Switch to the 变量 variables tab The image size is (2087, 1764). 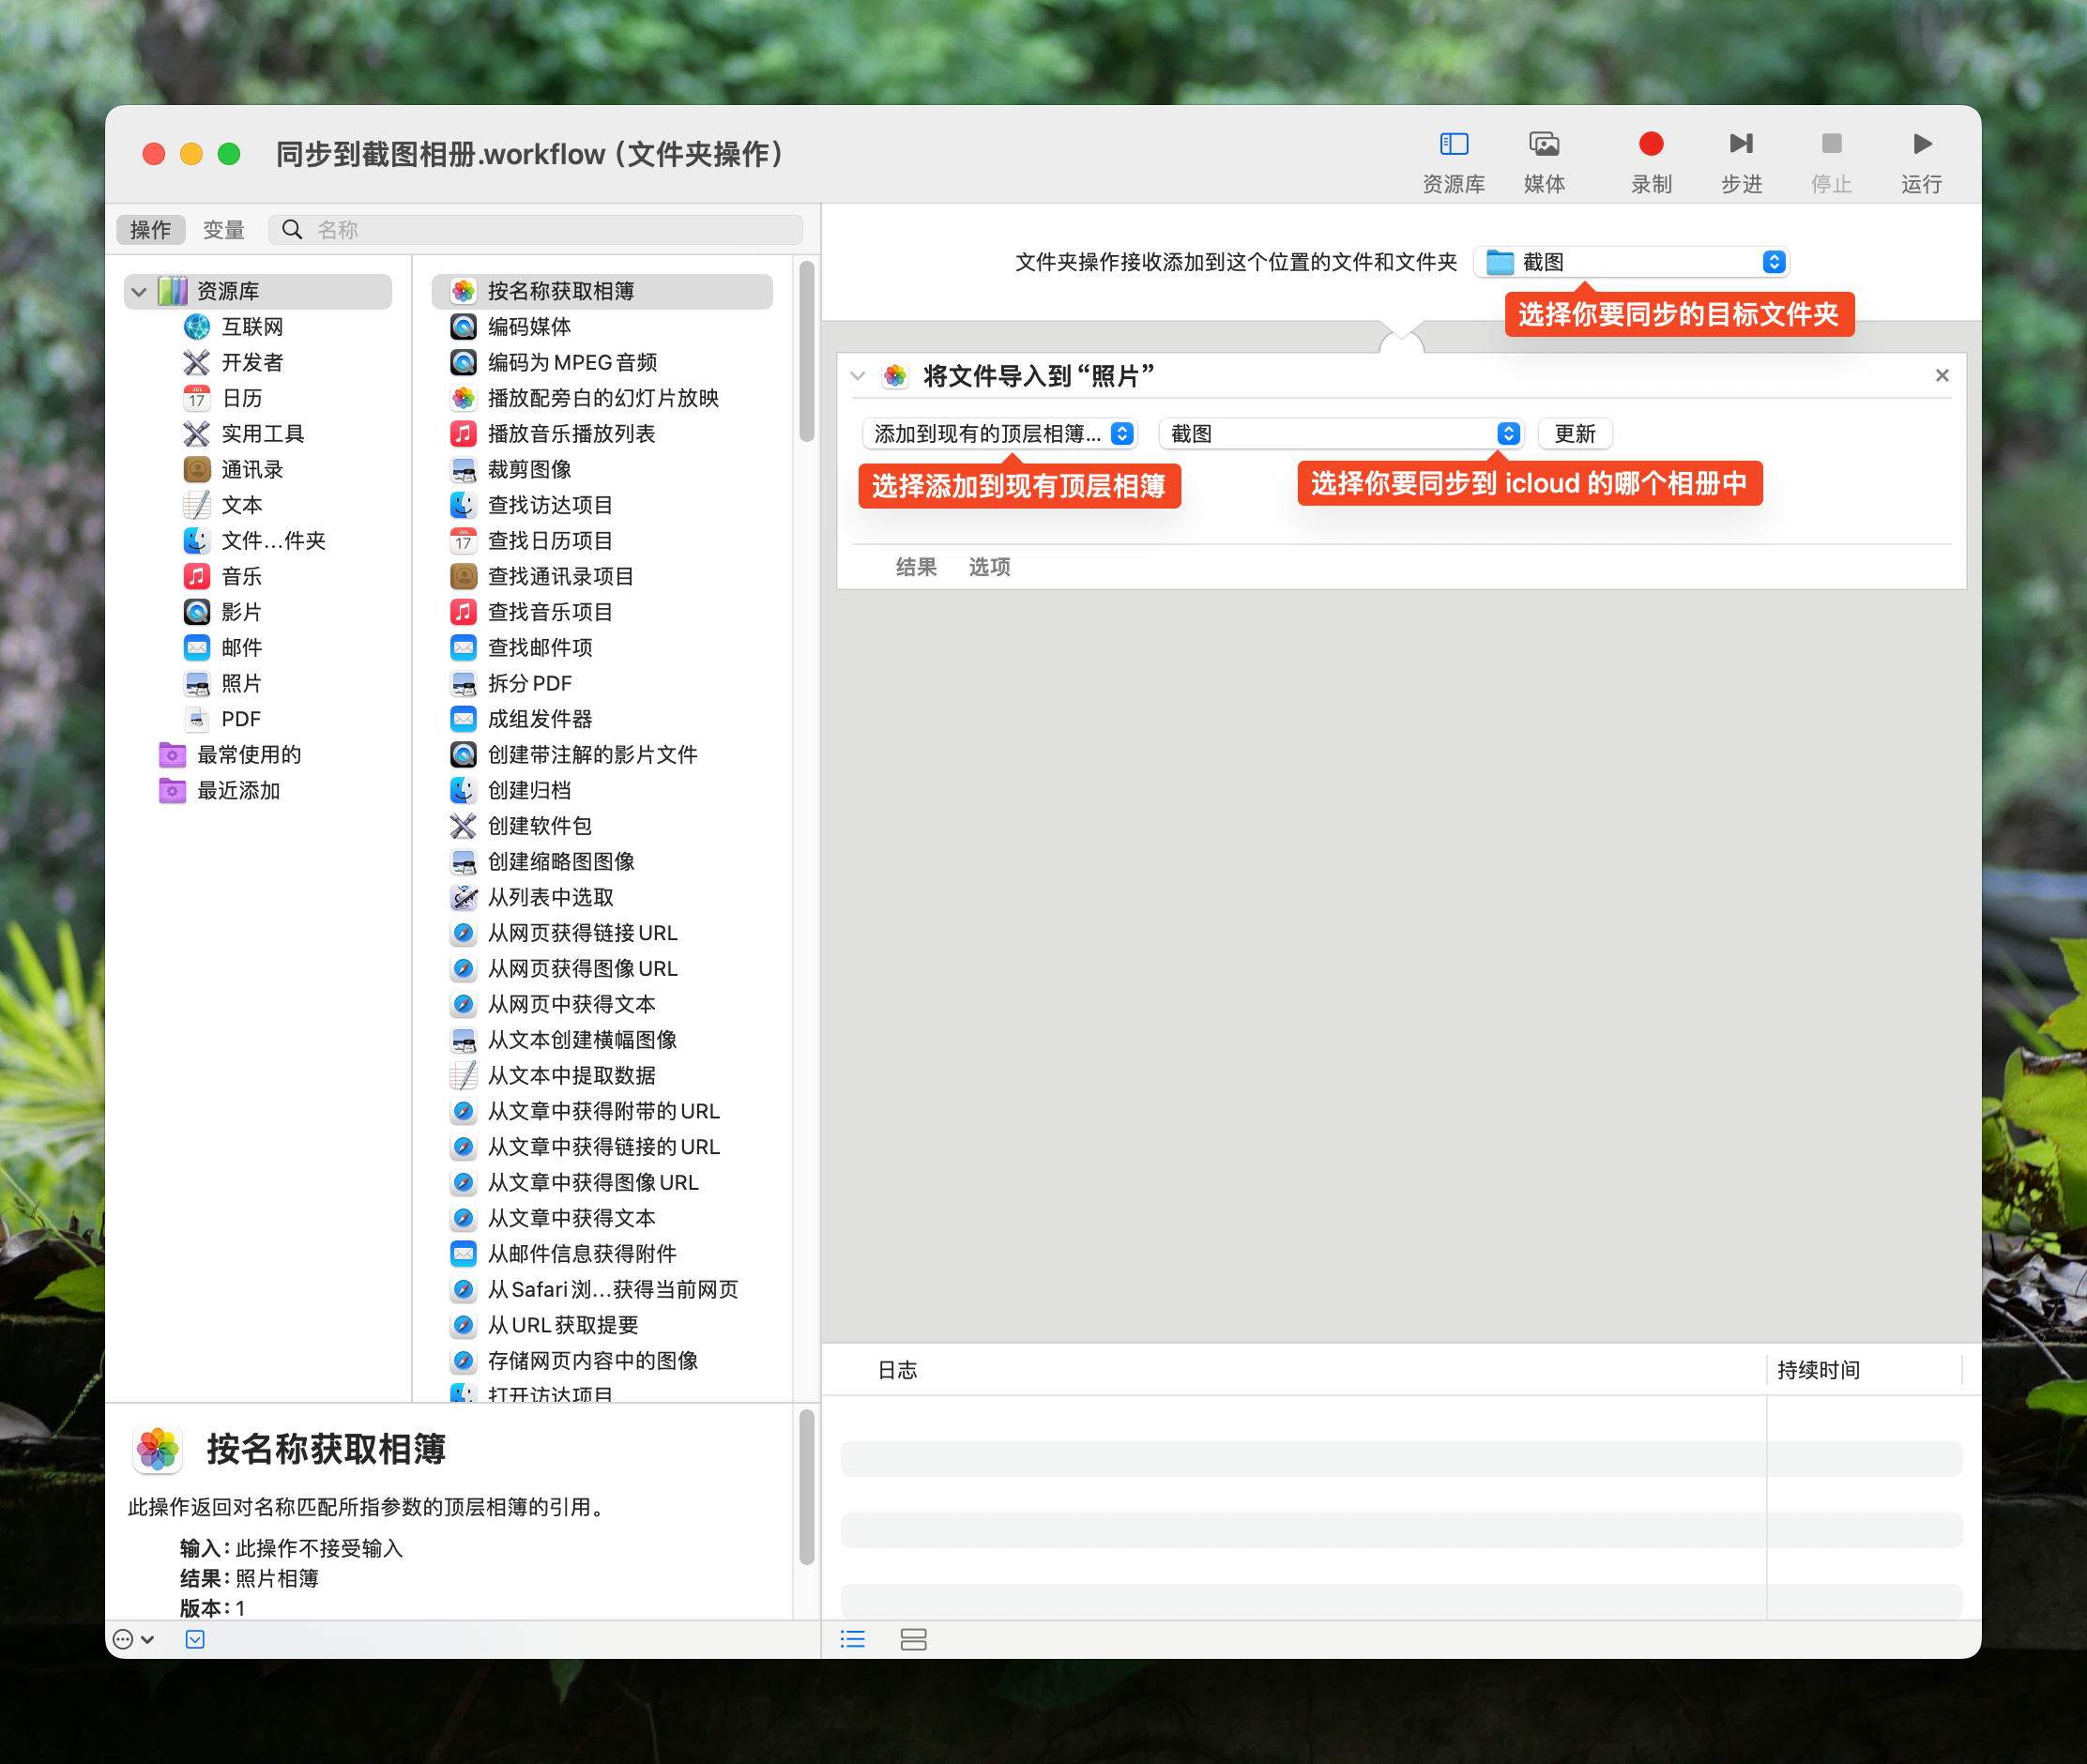pos(224,230)
